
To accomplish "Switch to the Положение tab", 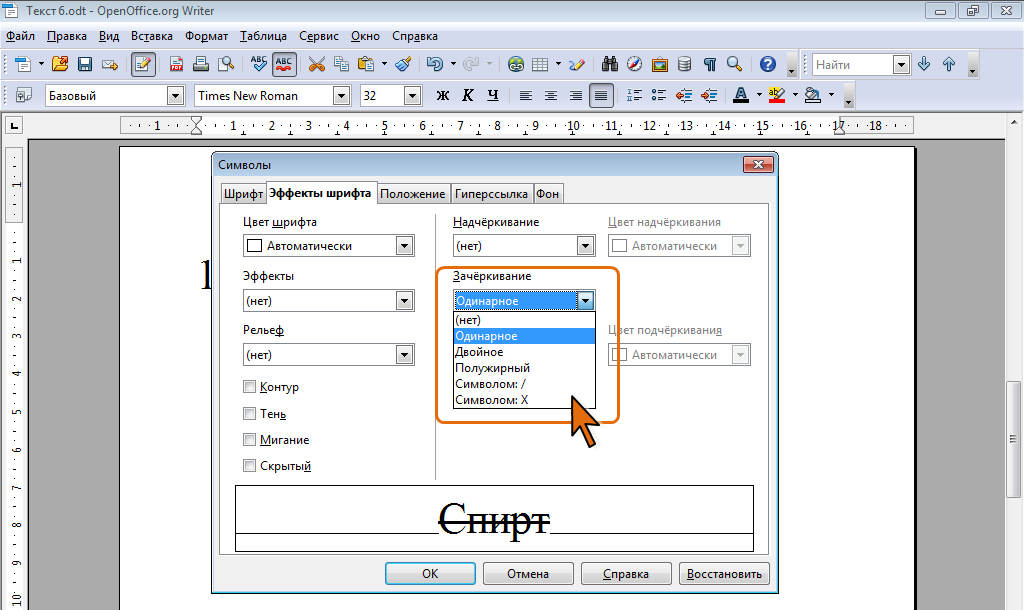I will (413, 193).
